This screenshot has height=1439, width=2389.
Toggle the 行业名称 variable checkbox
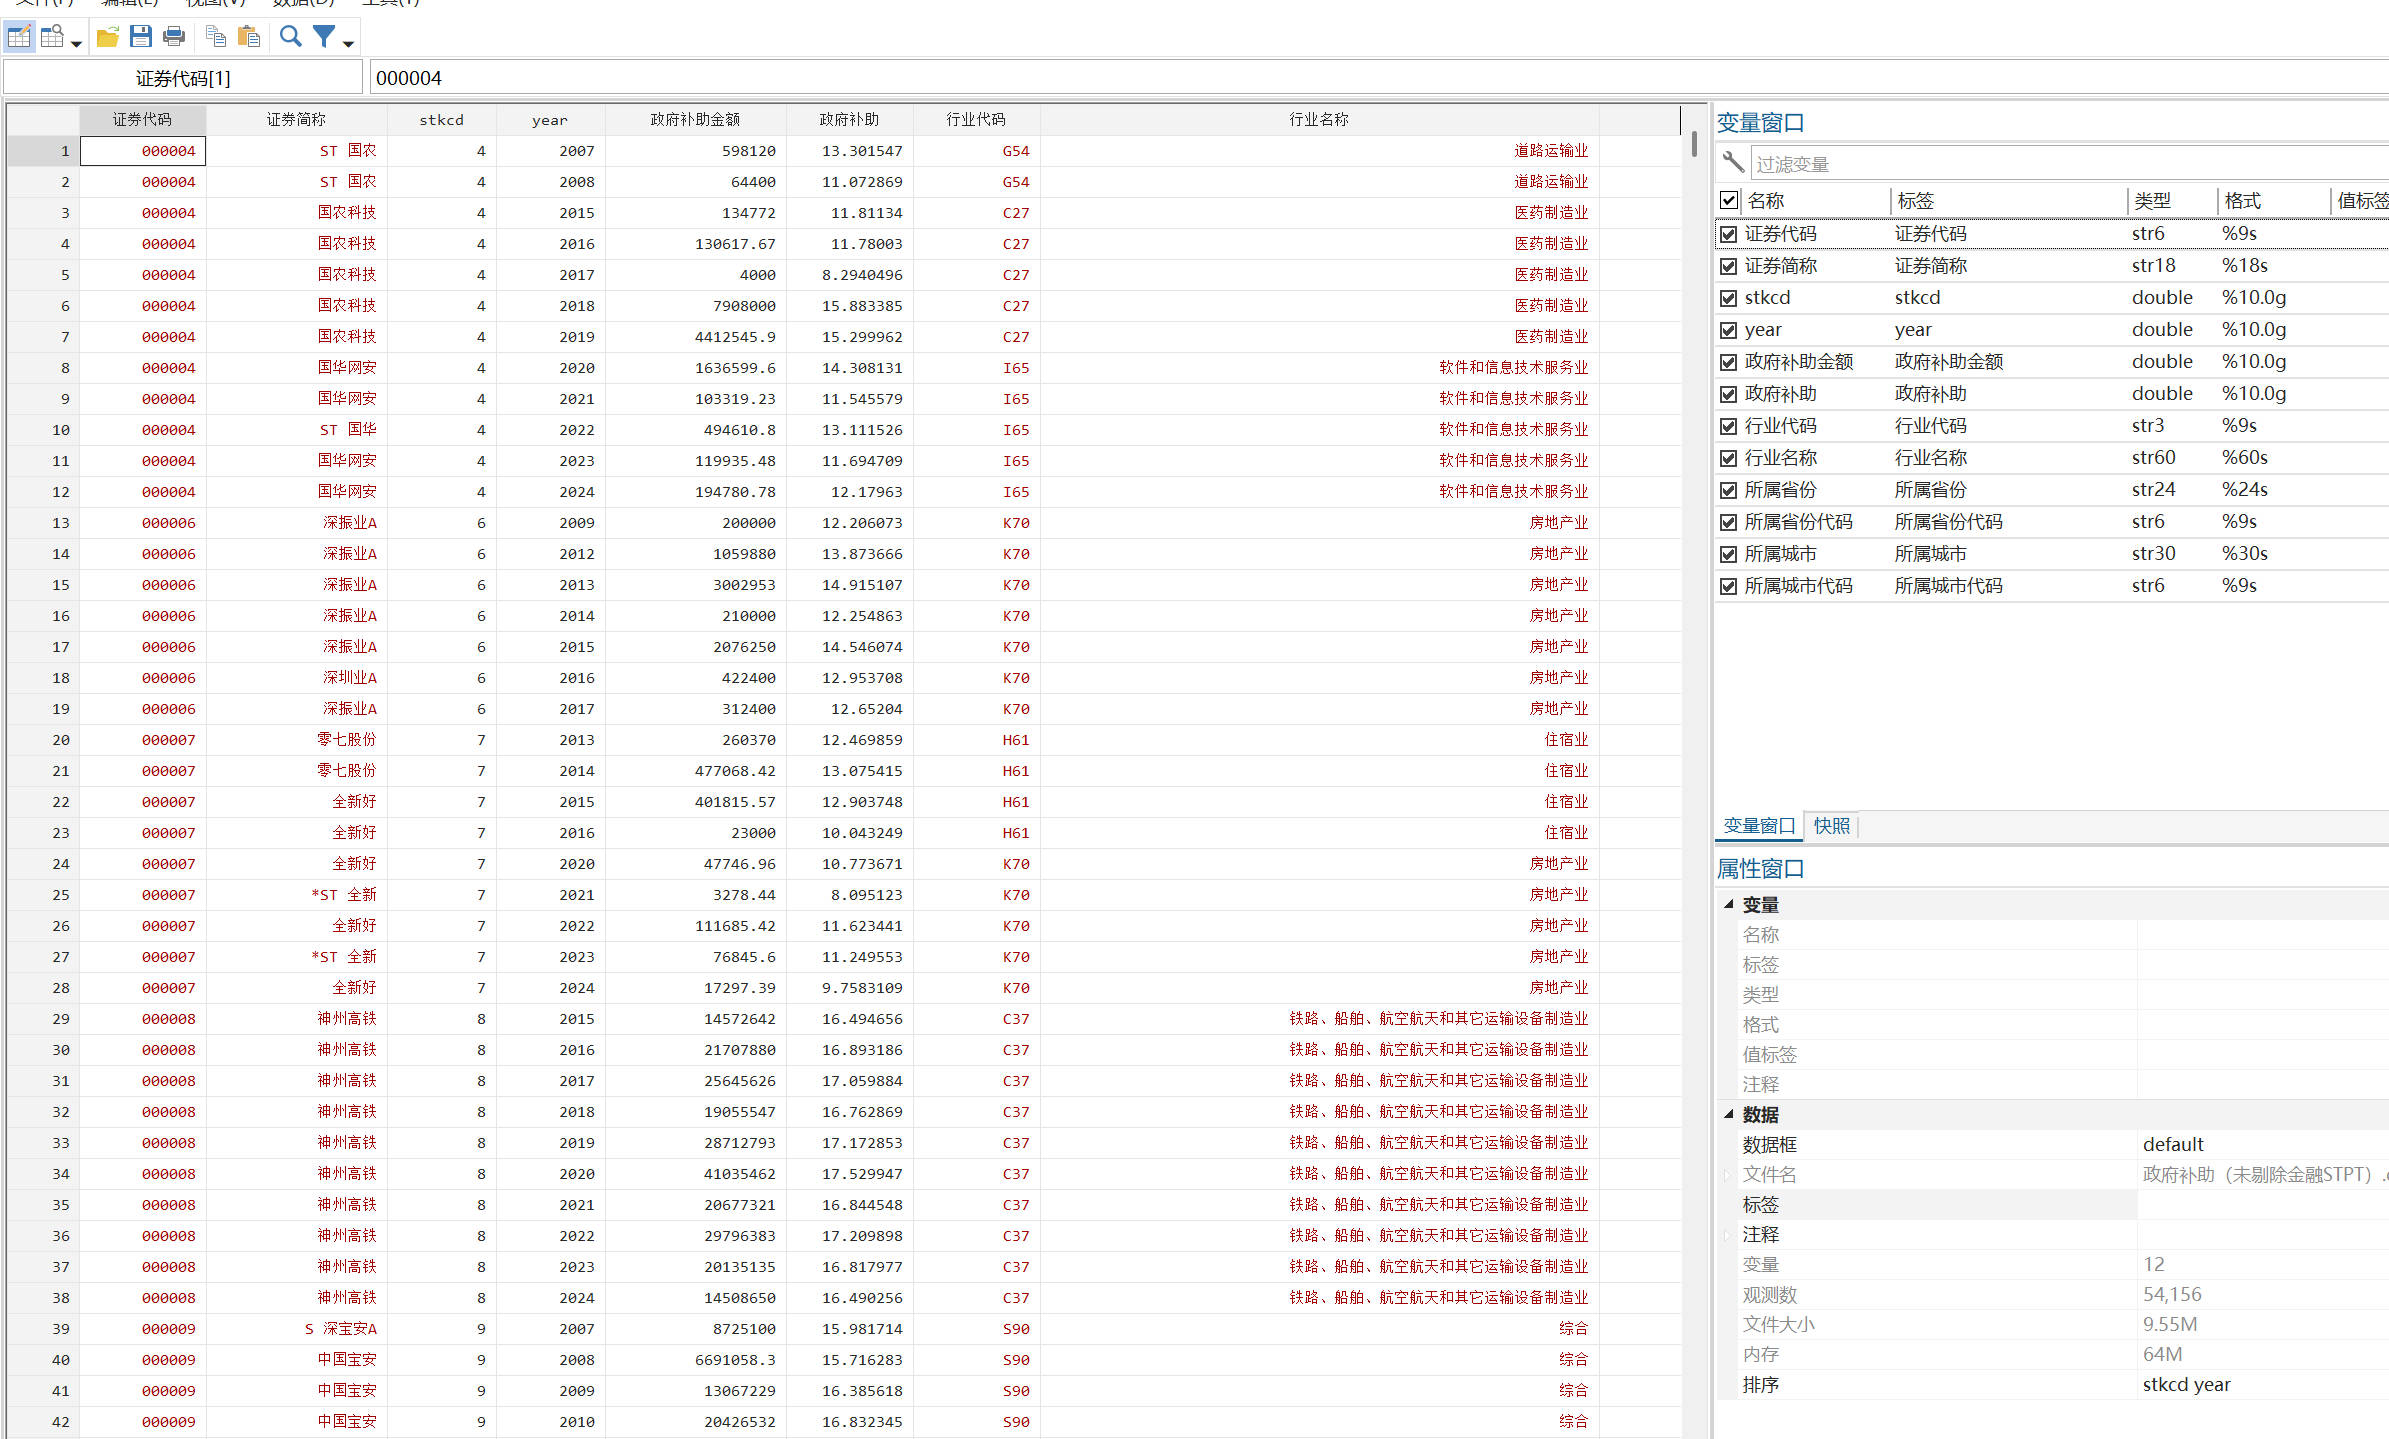(x=1728, y=458)
